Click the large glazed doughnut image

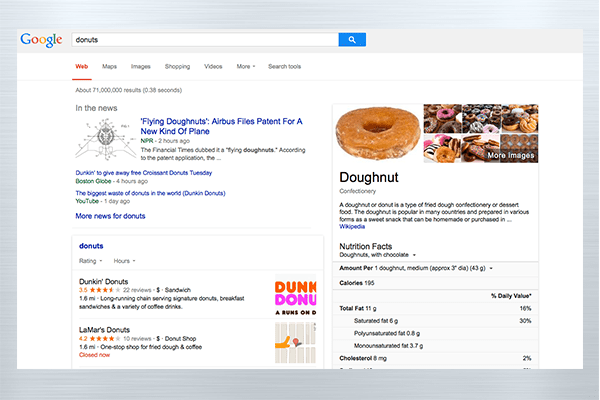click(x=378, y=133)
